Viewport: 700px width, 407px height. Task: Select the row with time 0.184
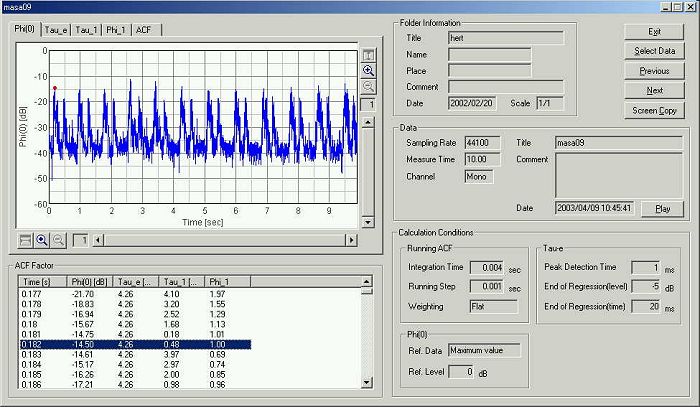(135, 365)
